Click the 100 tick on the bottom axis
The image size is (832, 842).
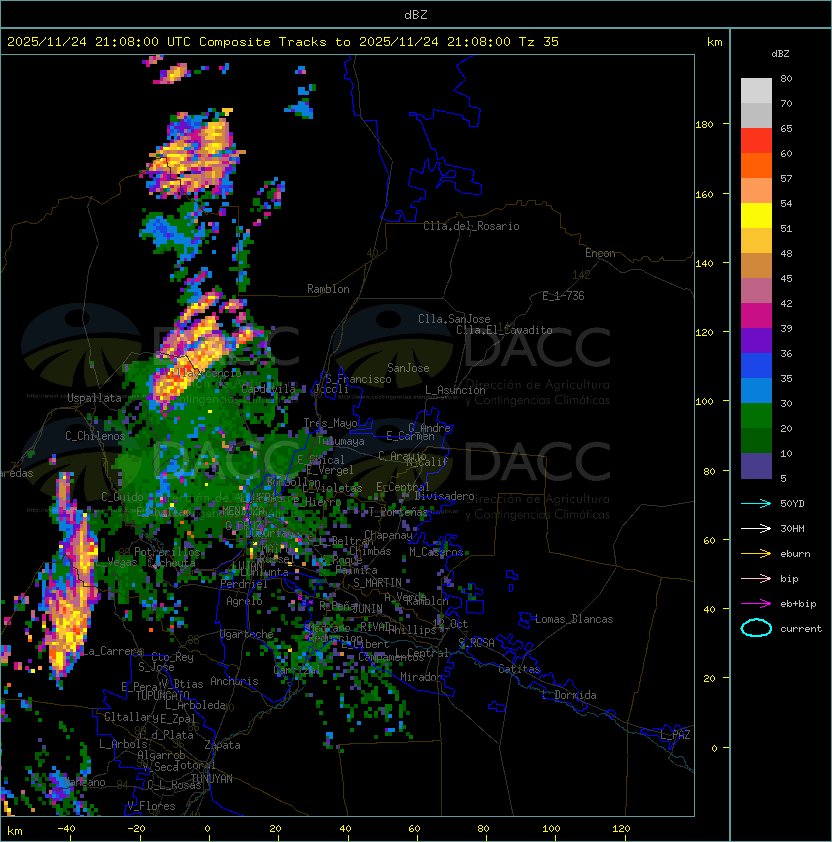[552, 829]
